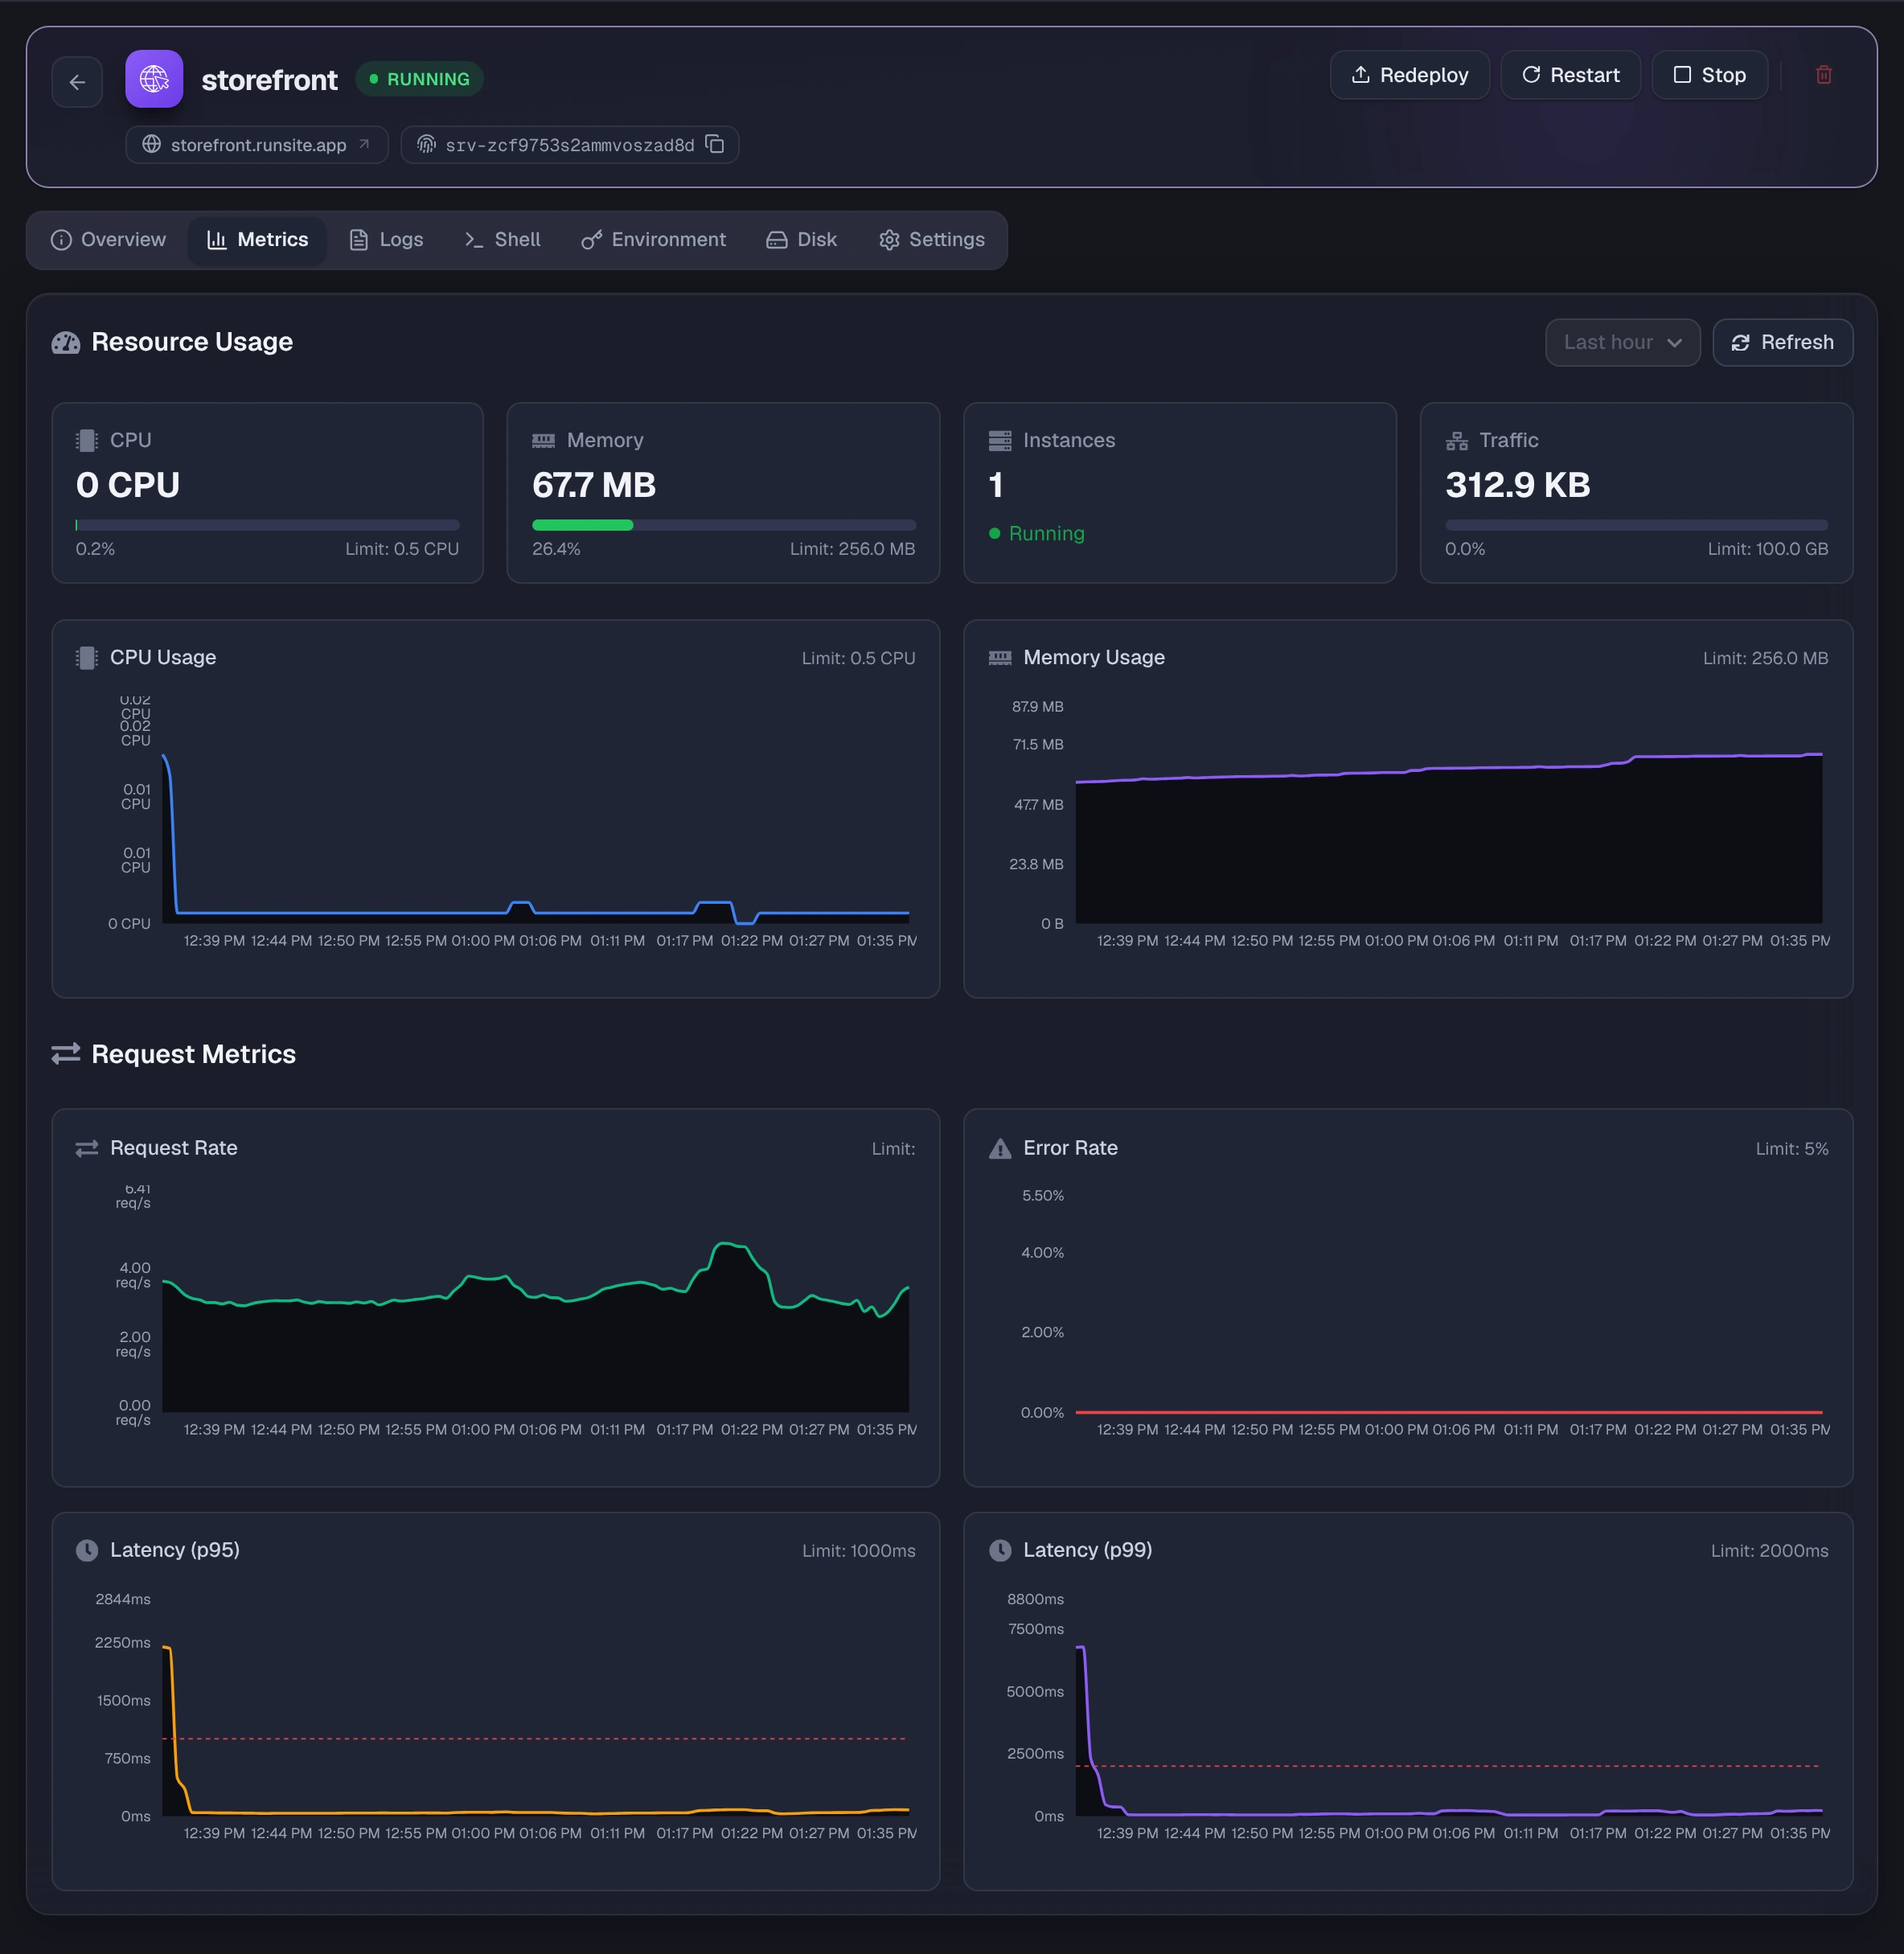
Task: Stop the storefront service
Action: pos(1710,75)
